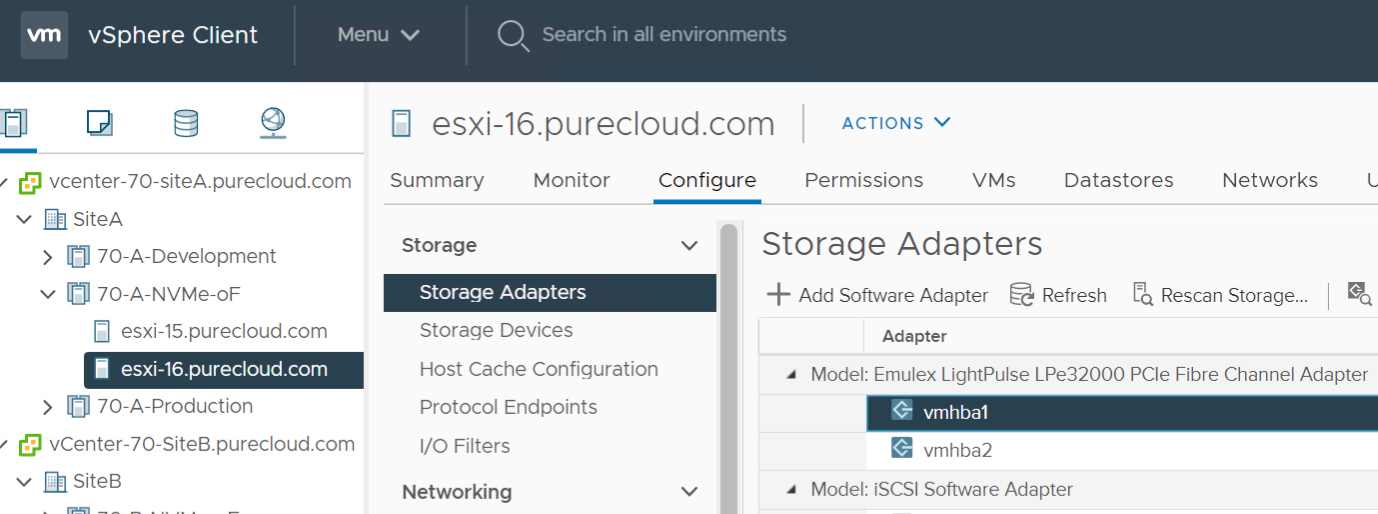Open the Networks tab

[1270, 180]
